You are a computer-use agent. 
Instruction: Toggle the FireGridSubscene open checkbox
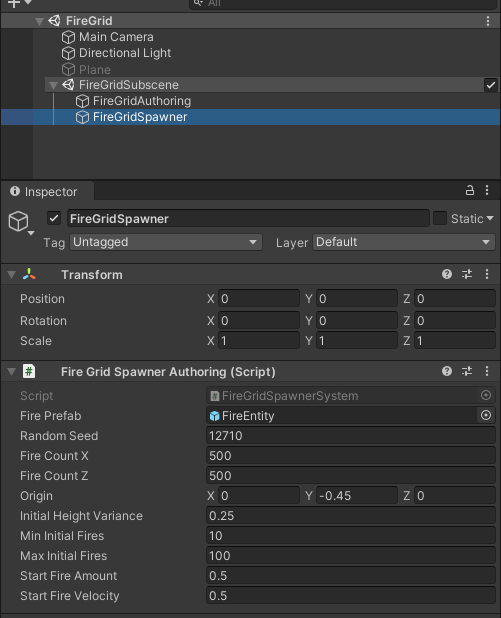[x=491, y=85]
